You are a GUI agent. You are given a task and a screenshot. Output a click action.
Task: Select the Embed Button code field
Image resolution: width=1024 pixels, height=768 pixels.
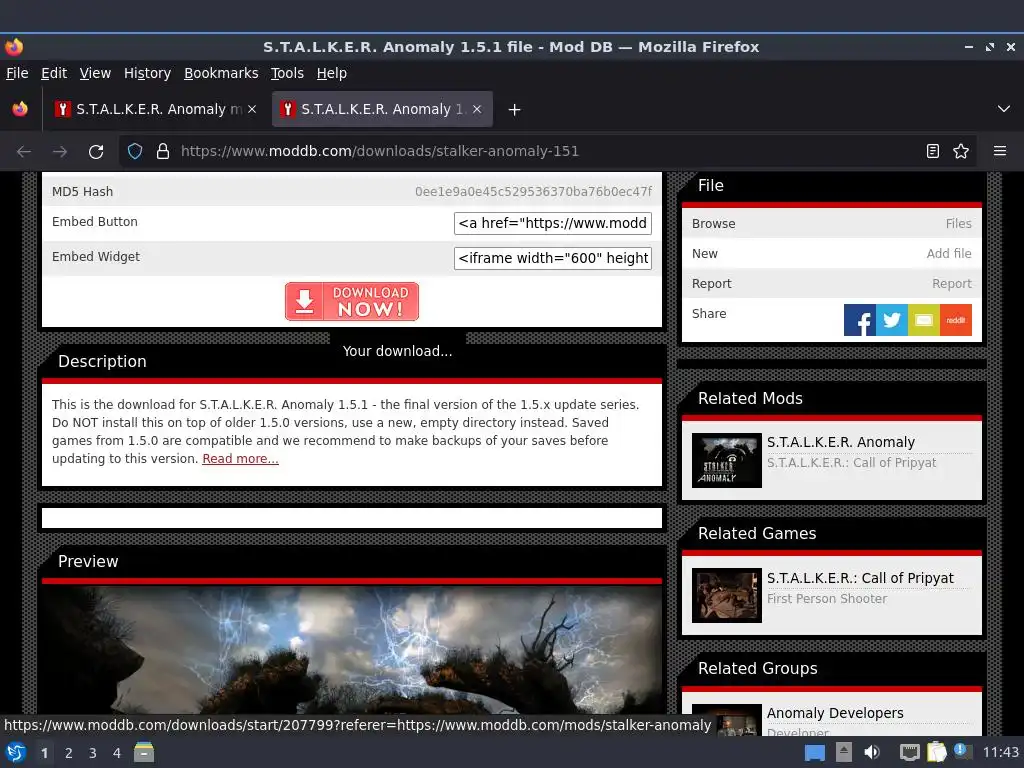point(552,223)
